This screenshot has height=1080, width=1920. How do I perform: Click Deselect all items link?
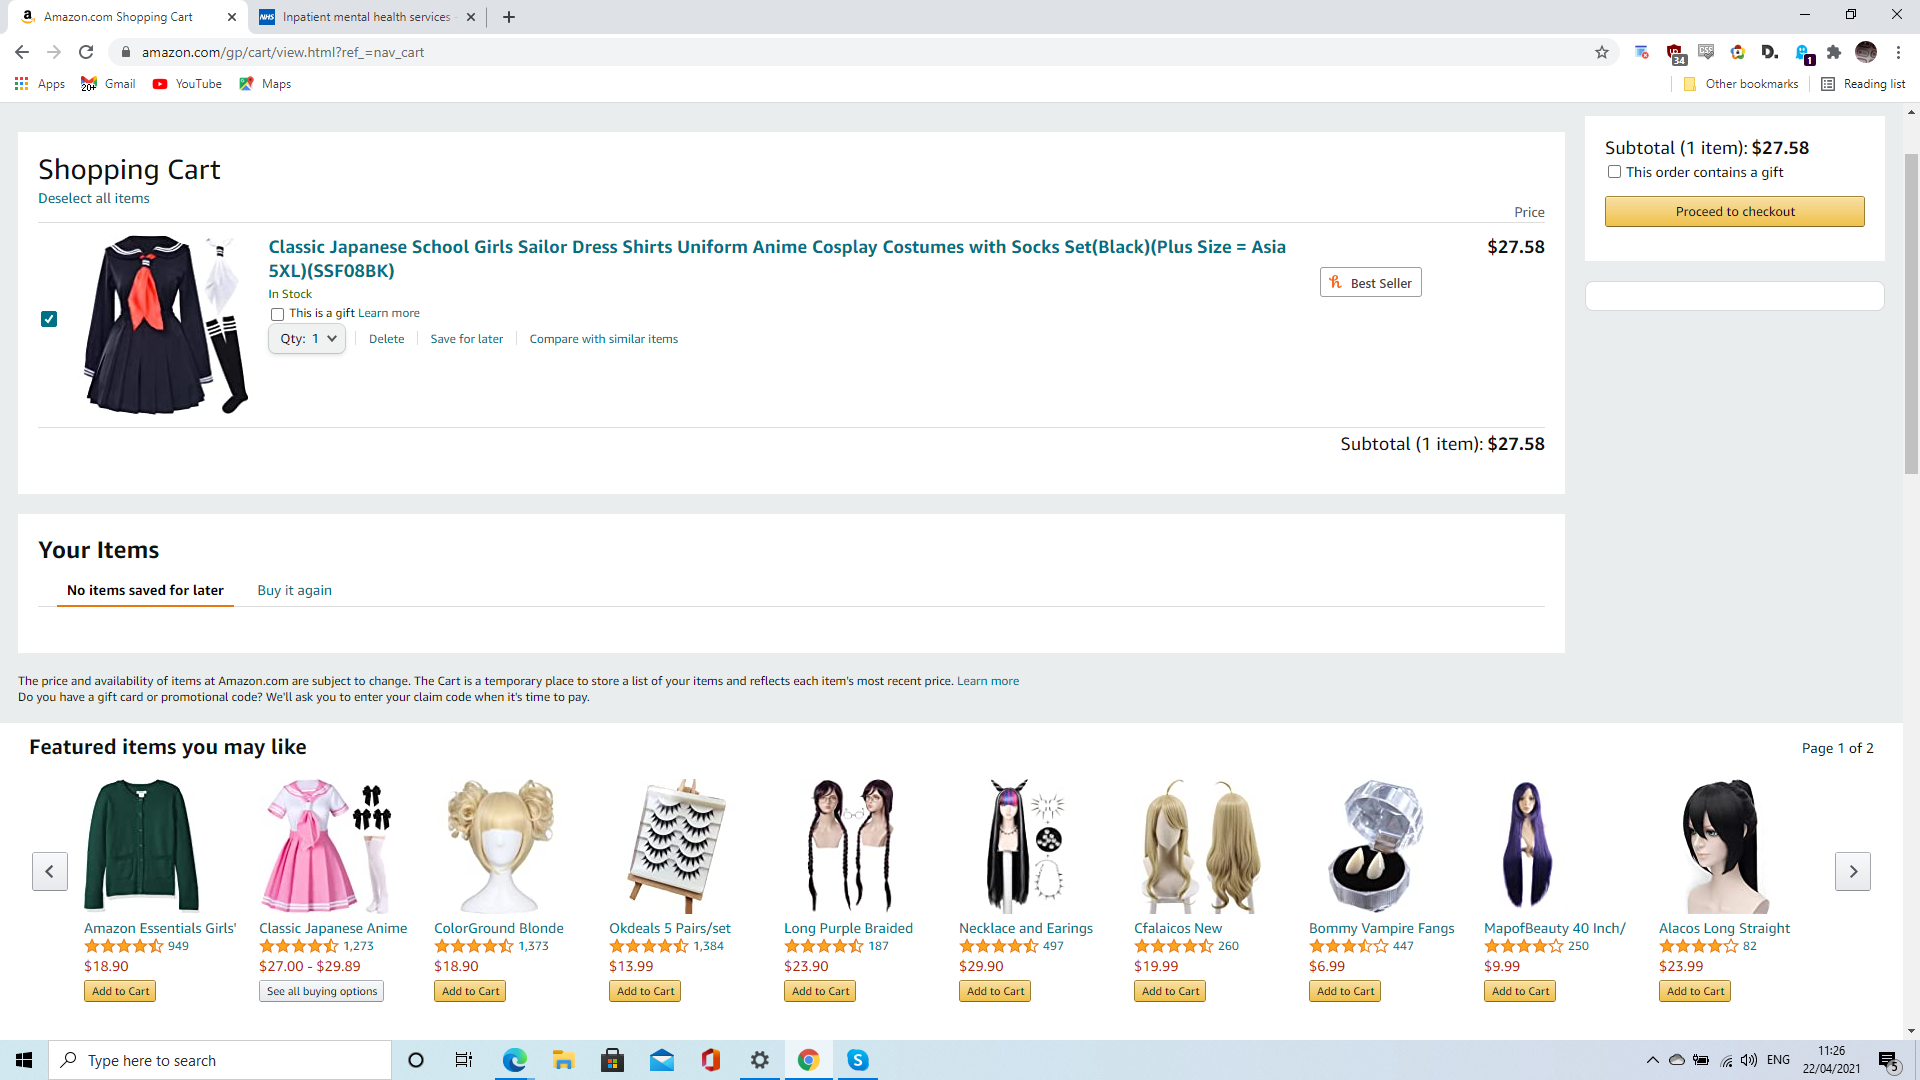tap(94, 198)
